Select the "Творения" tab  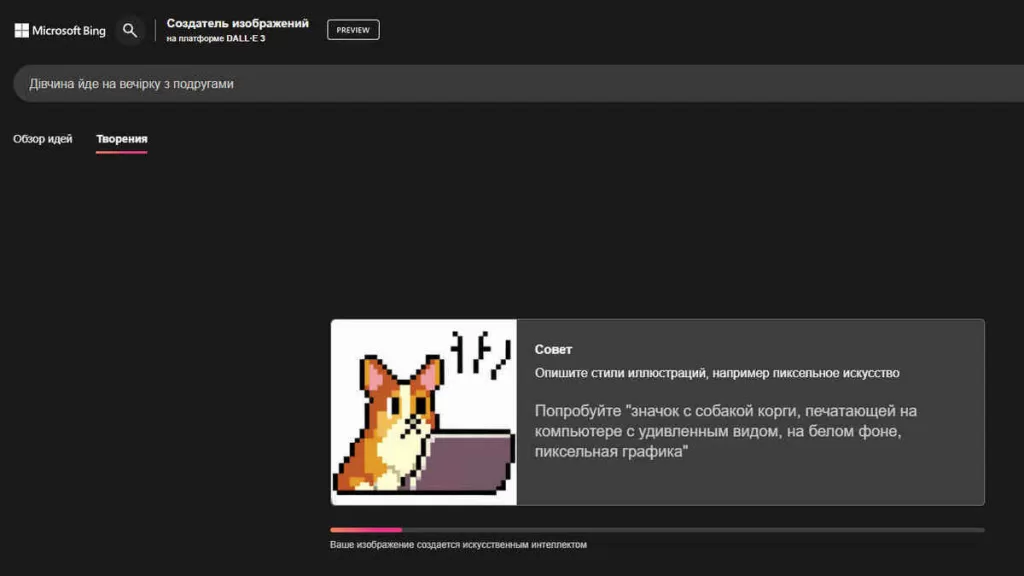(122, 139)
